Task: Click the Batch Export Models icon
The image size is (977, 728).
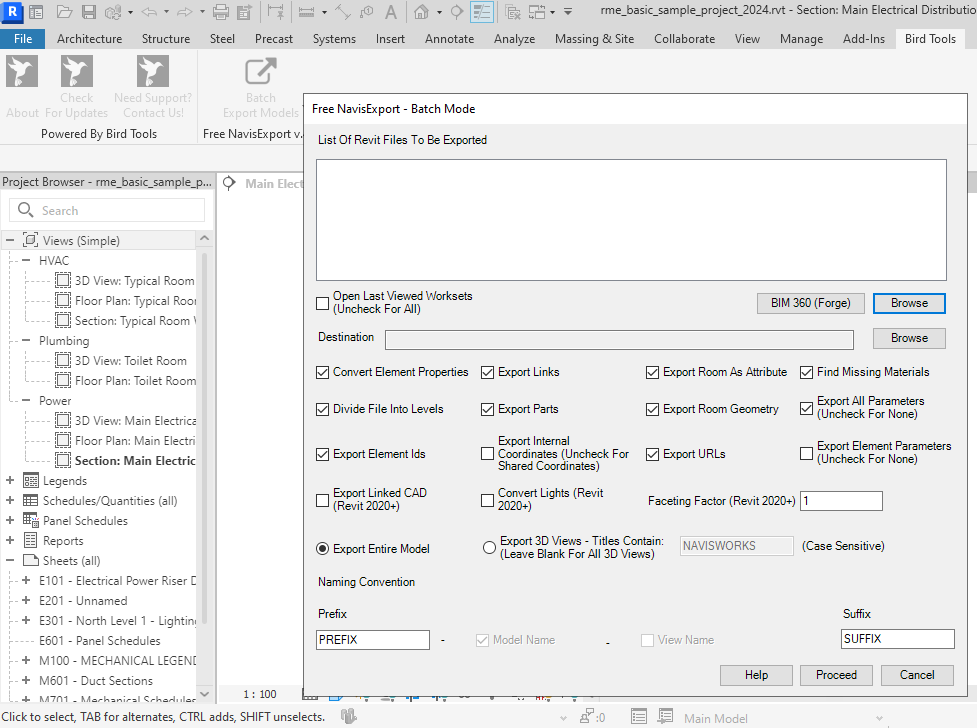Action: tap(261, 73)
